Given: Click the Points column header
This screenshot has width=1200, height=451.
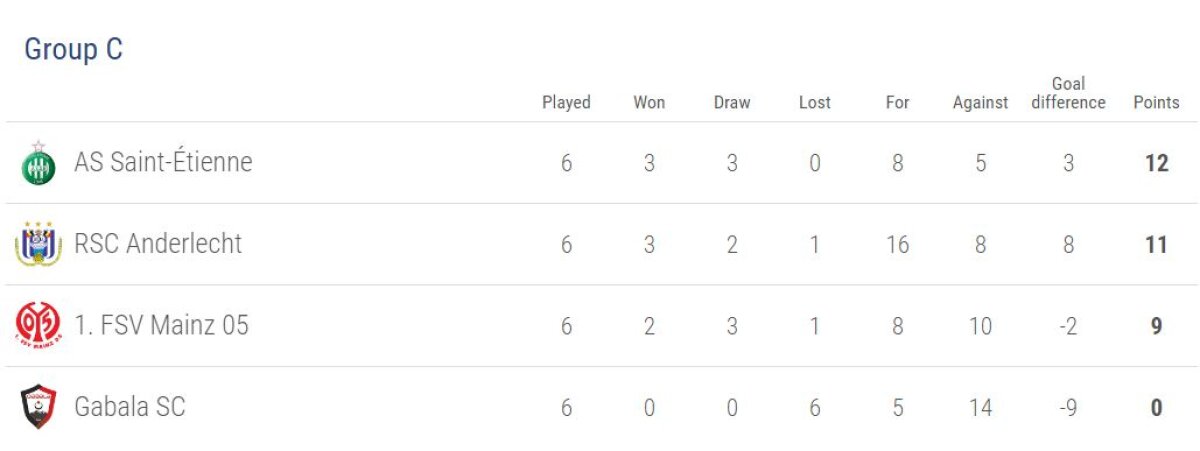Looking at the screenshot, I should [x=1156, y=102].
